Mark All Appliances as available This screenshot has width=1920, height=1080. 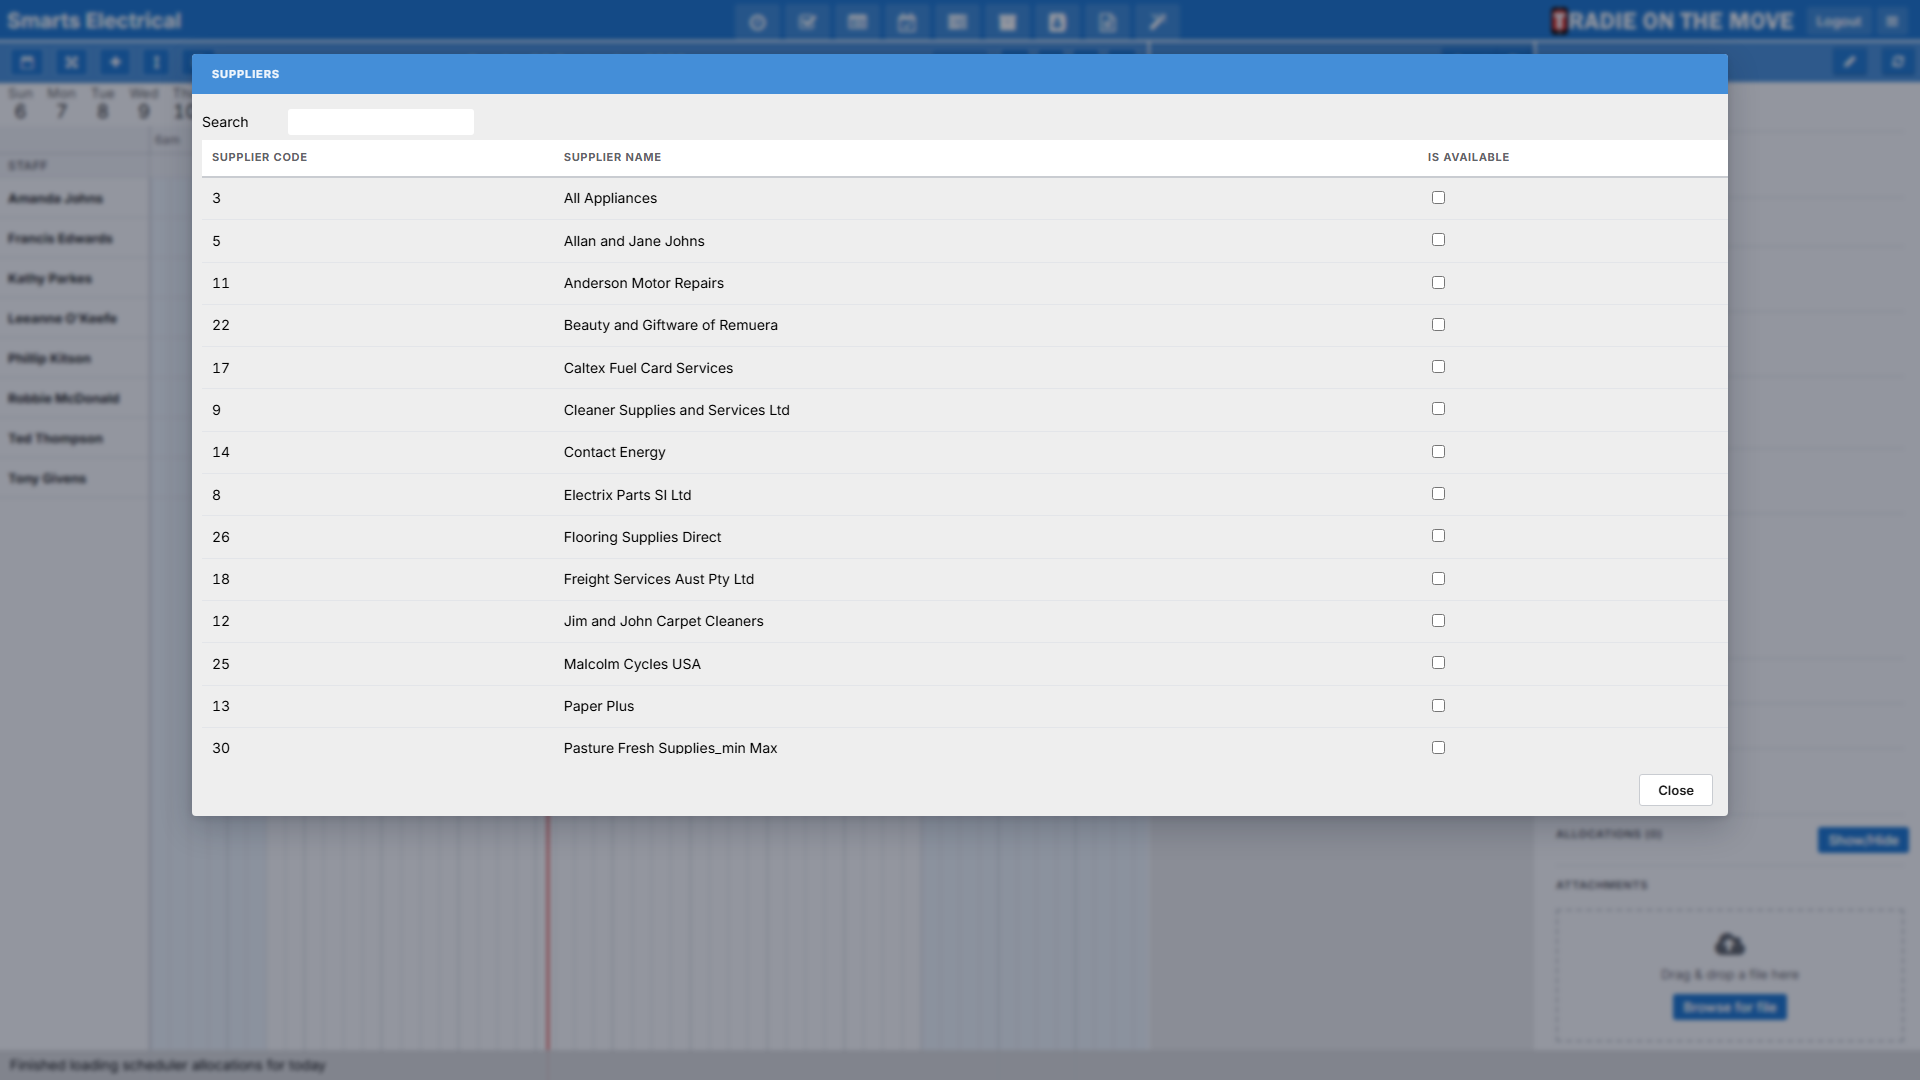tap(1438, 198)
